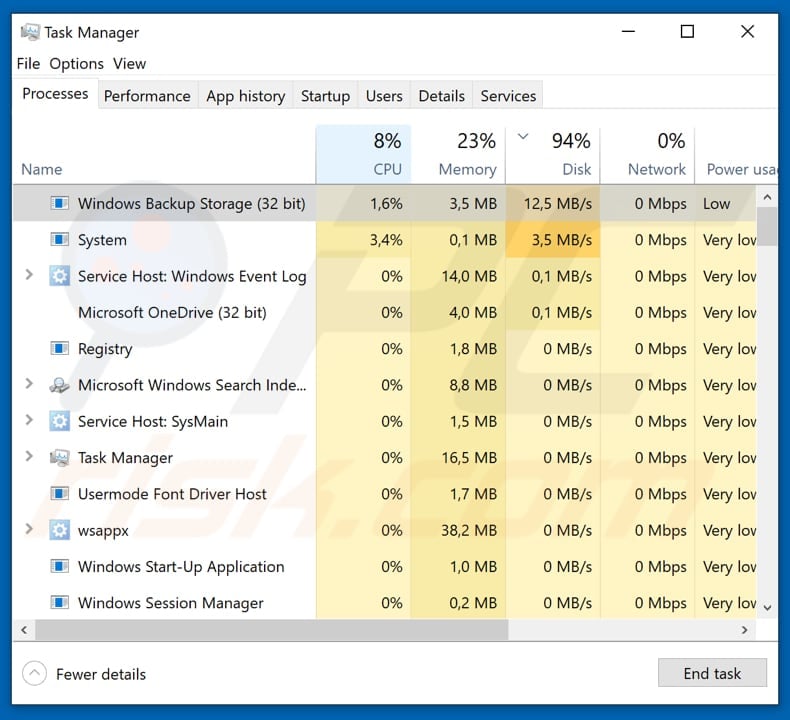
Task: Sort by the Name column header
Action: click(42, 169)
